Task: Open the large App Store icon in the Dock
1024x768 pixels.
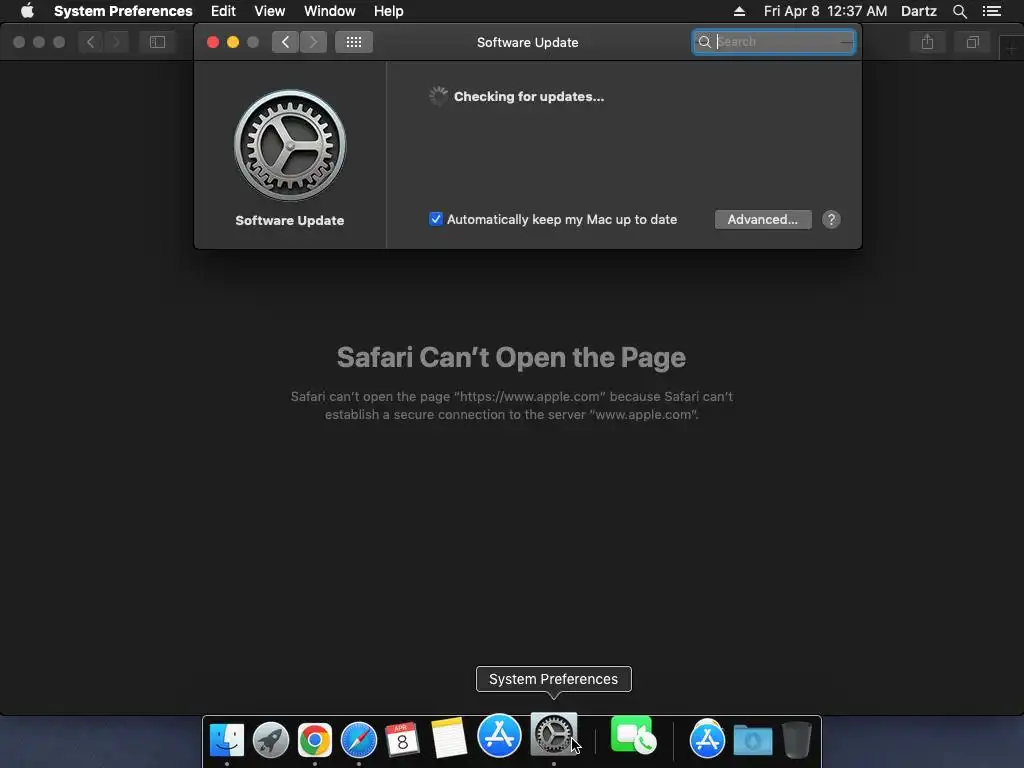Action: (x=500, y=735)
